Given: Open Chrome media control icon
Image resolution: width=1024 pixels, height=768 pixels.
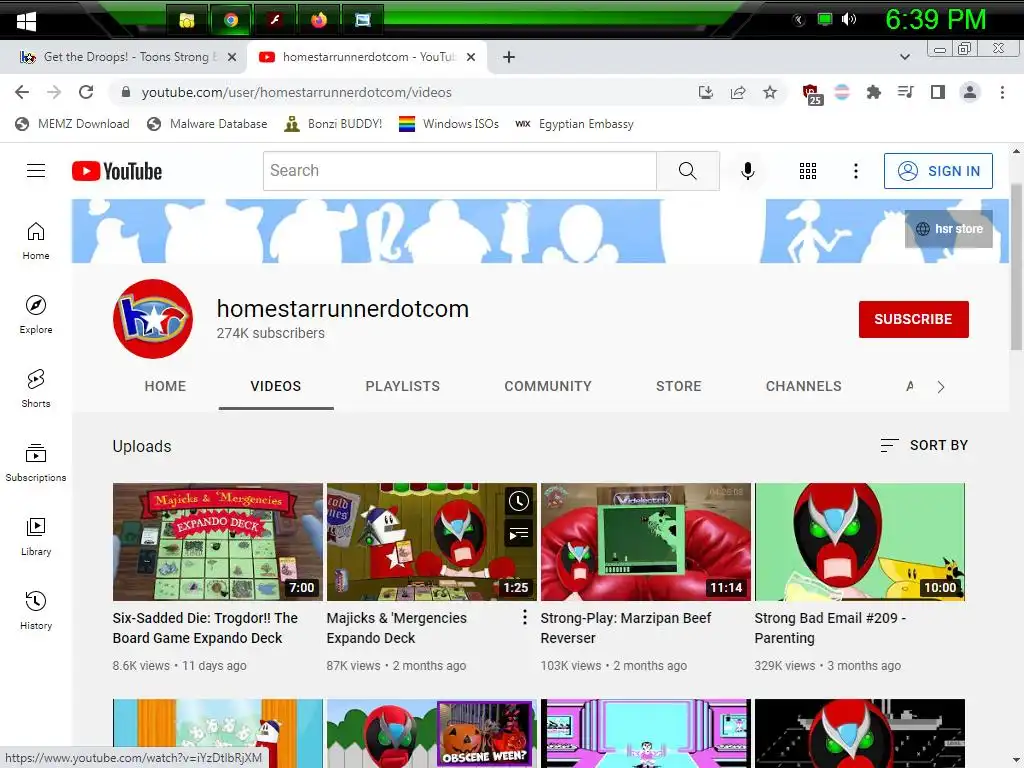Looking at the screenshot, I should [x=906, y=92].
